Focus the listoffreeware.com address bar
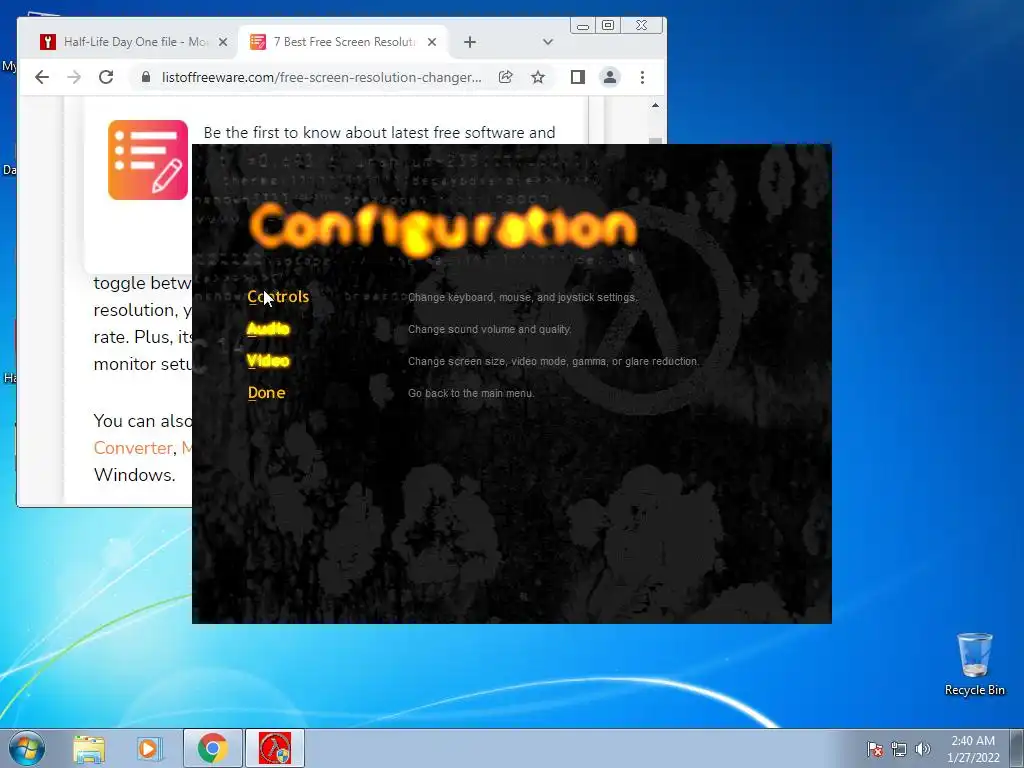 pyautogui.click(x=321, y=77)
